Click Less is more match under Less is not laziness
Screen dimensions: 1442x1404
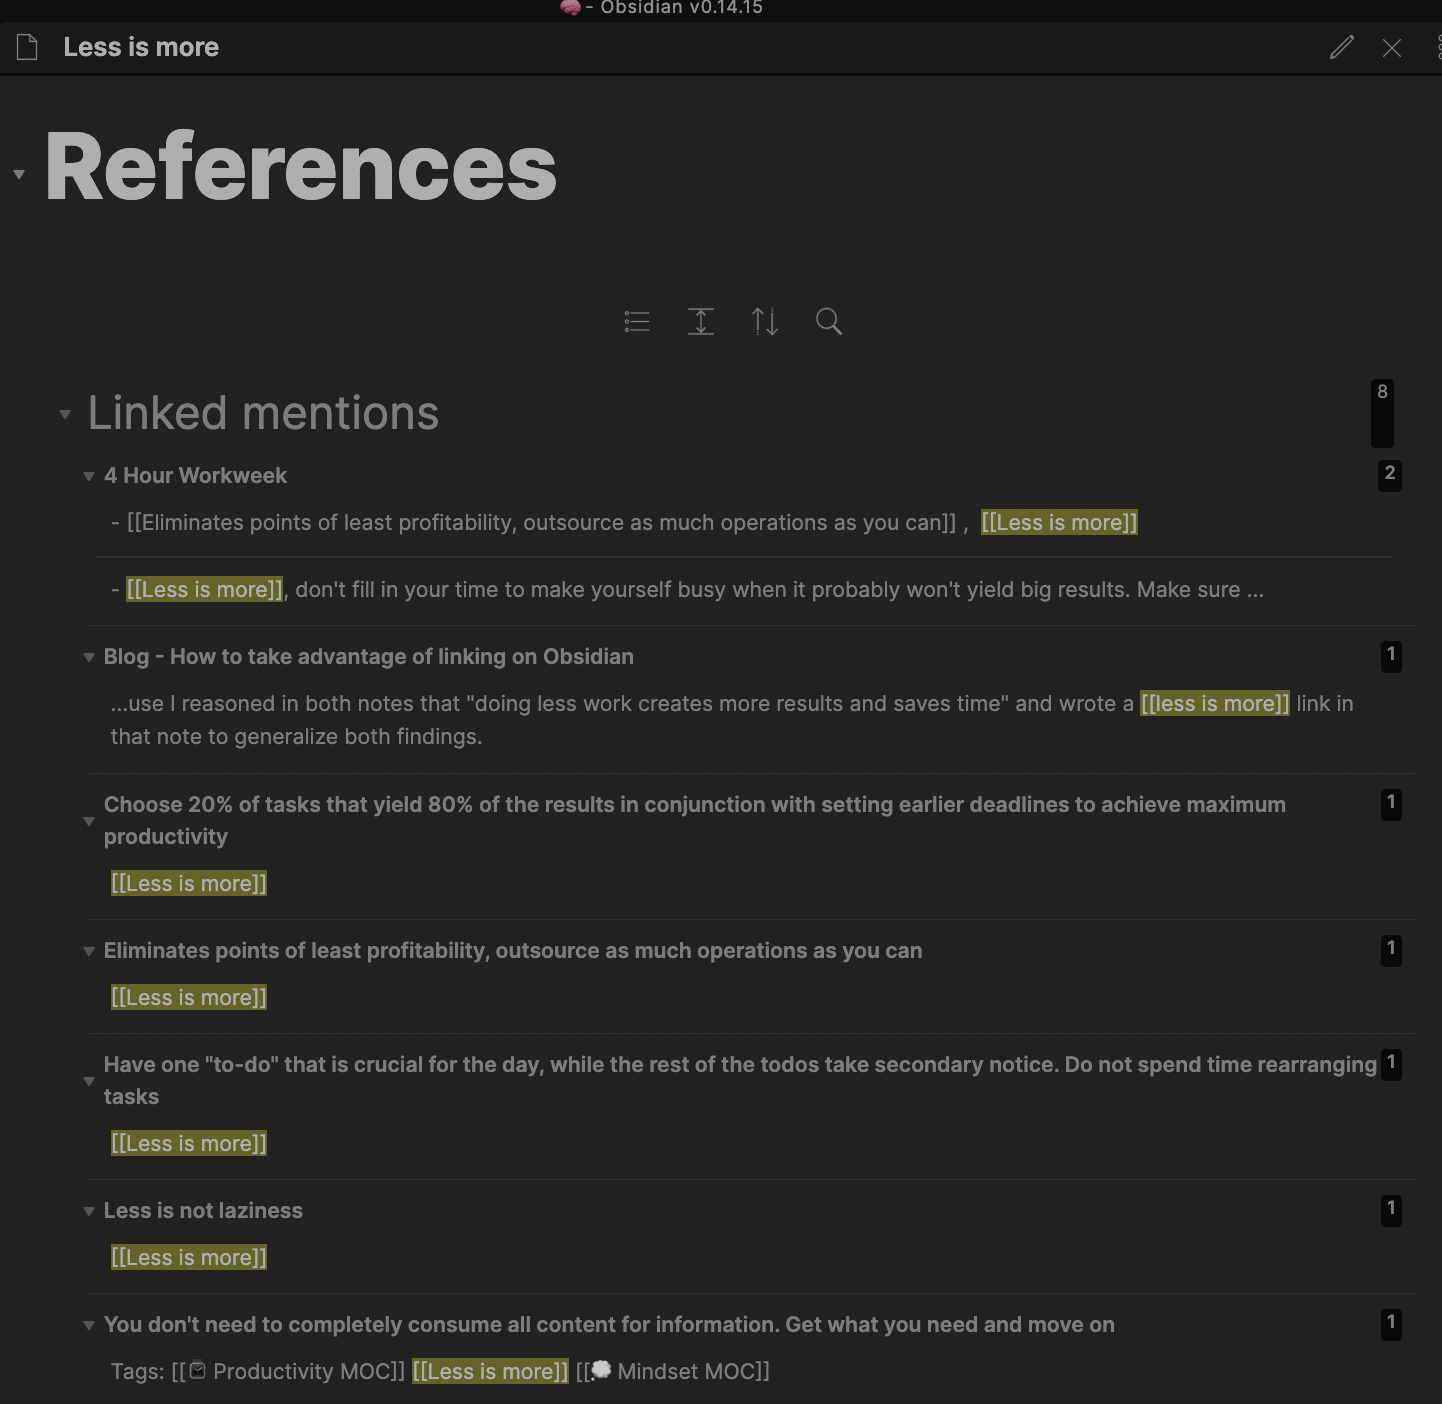click(x=189, y=1258)
